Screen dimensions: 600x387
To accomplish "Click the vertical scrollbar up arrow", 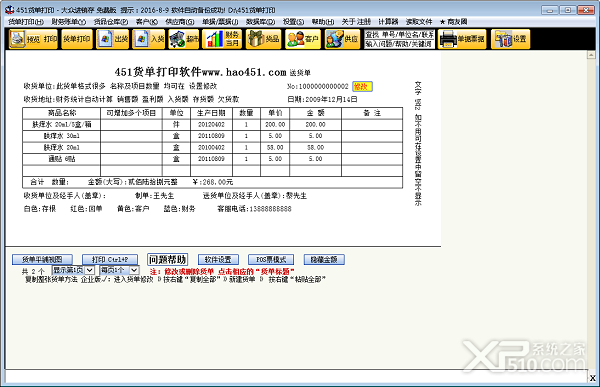I will pyautogui.click(x=591, y=55).
